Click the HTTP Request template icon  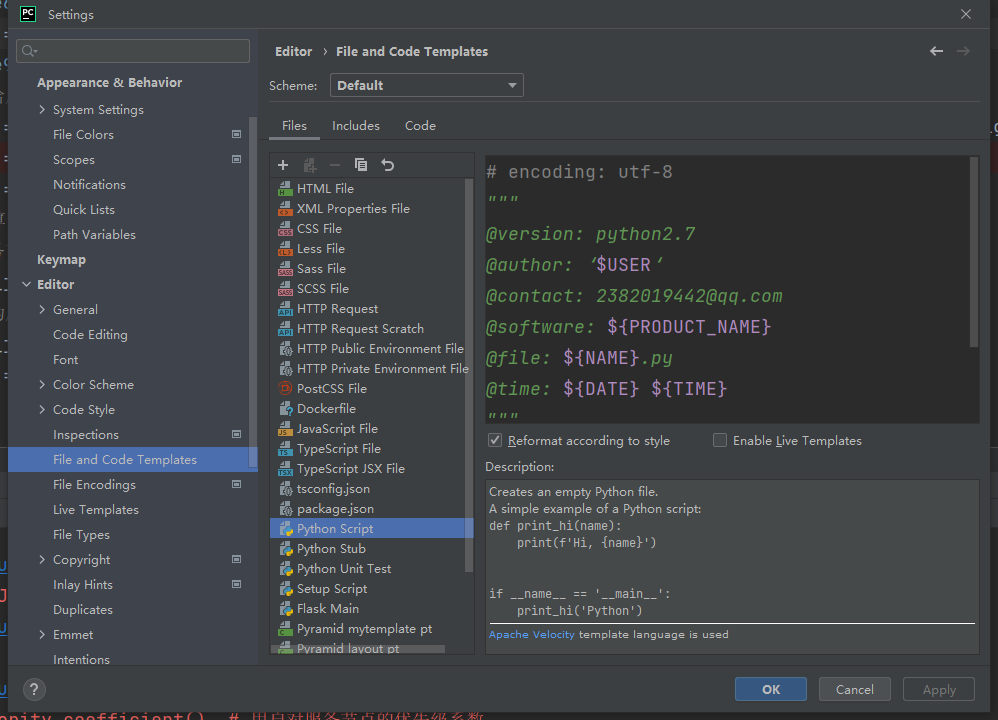[285, 309]
